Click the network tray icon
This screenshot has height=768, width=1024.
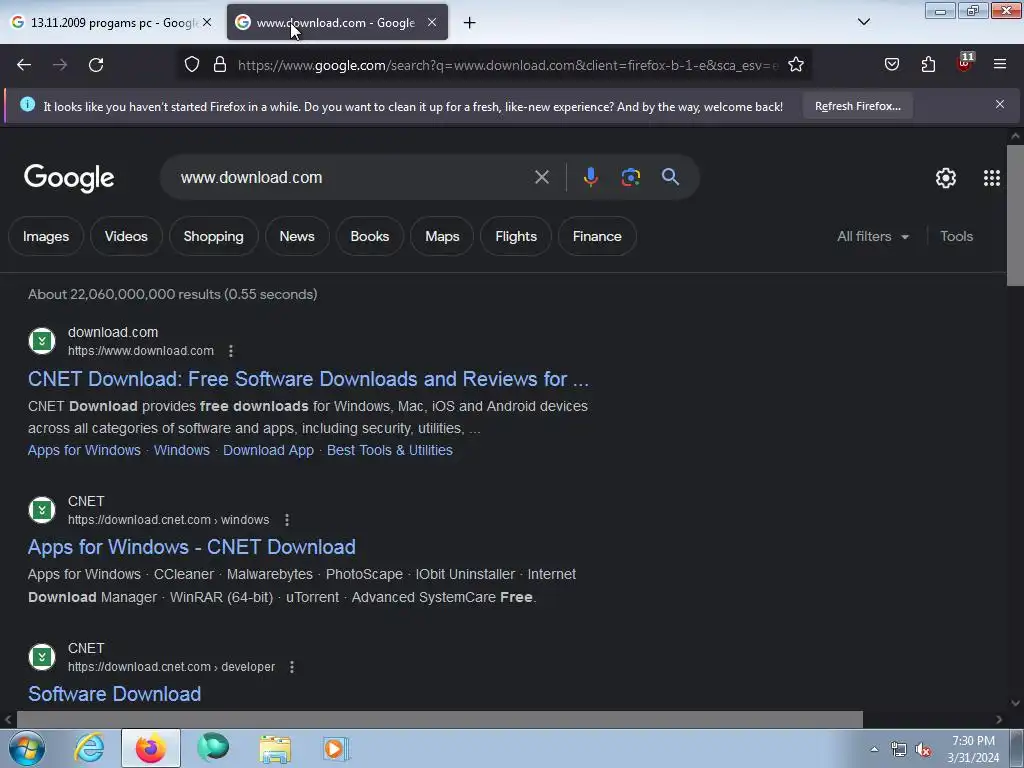(x=899, y=750)
